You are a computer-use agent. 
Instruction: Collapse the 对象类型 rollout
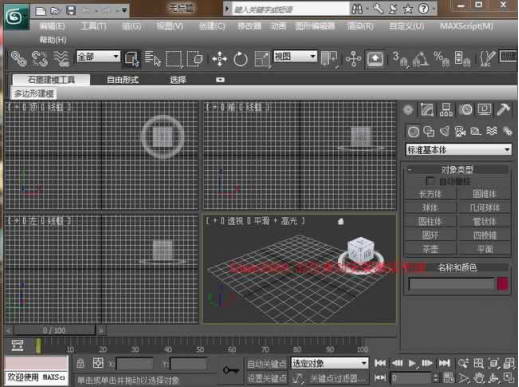(x=457, y=170)
